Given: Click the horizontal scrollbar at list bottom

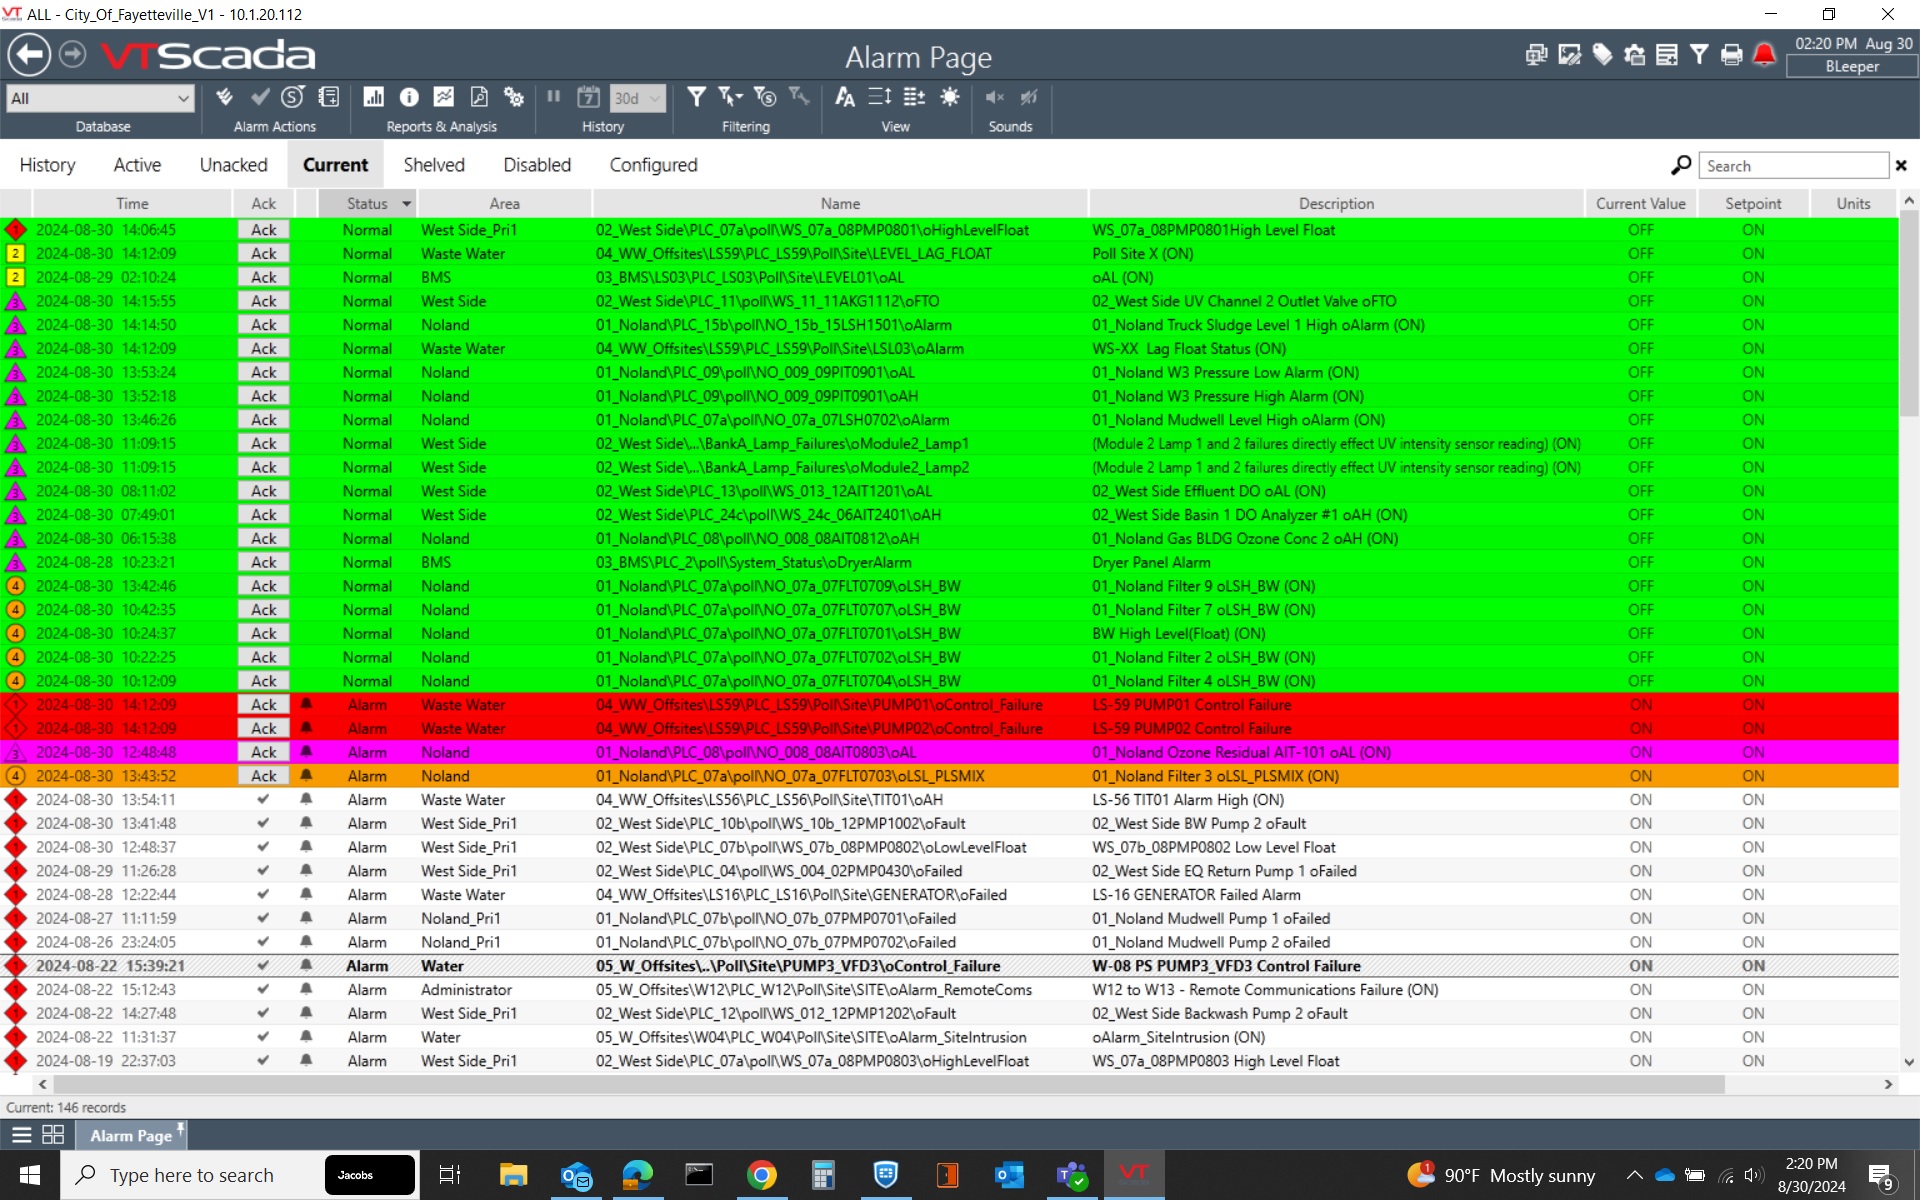Looking at the screenshot, I should 888,1084.
